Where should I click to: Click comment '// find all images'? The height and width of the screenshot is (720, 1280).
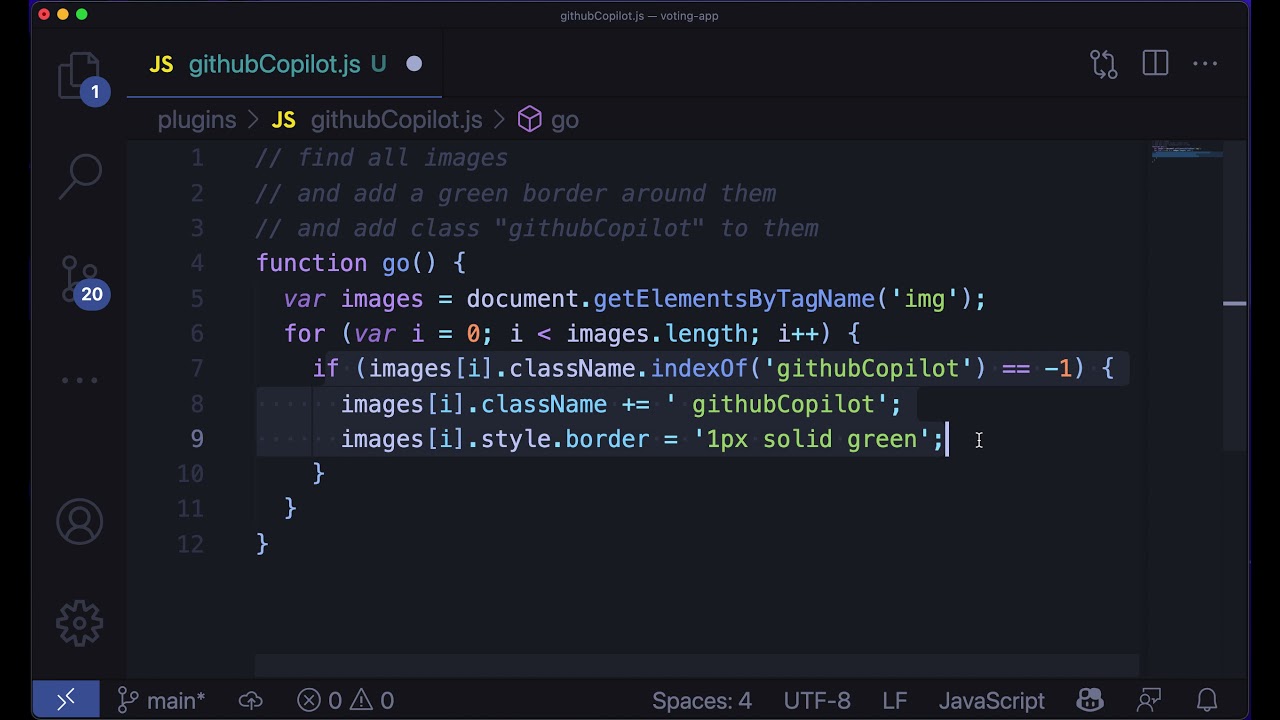pos(382,158)
